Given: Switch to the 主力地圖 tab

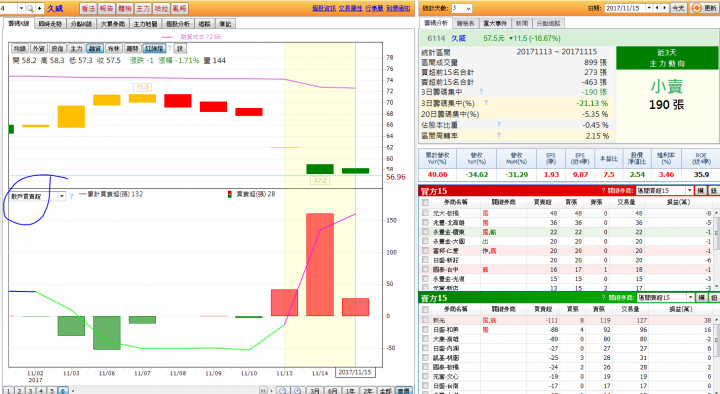Looking at the screenshot, I should [145, 24].
